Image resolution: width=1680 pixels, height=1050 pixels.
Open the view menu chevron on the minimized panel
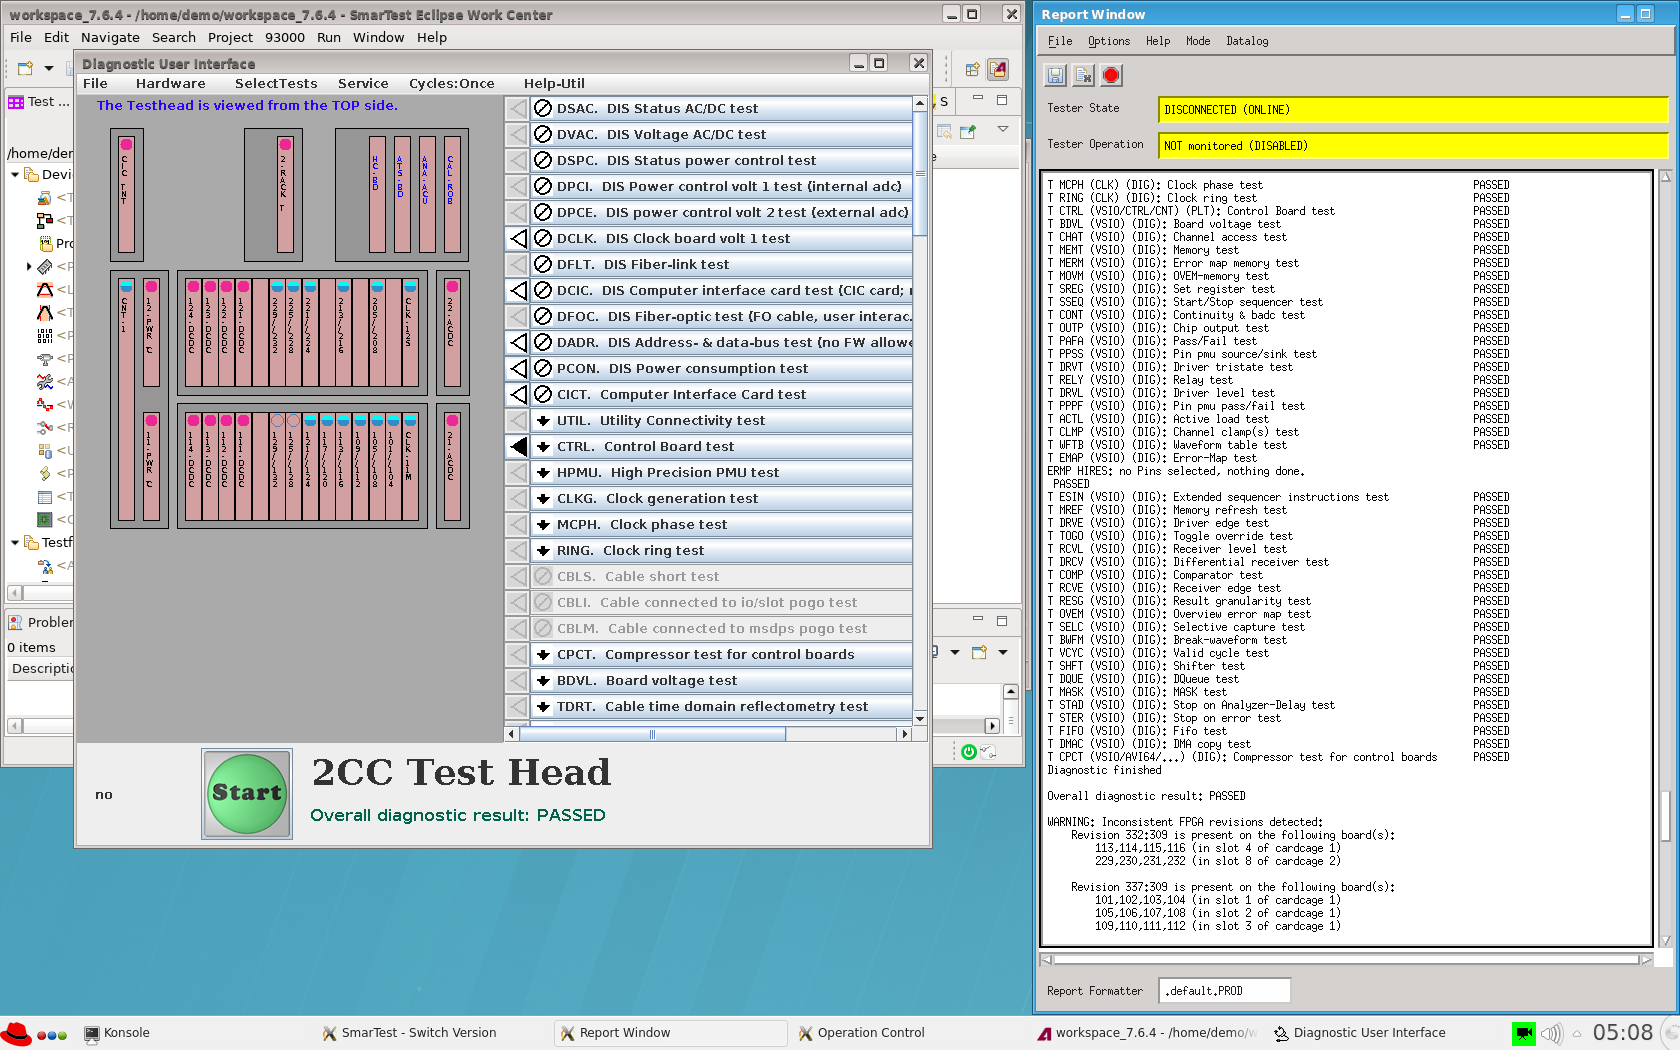(1003, 130)
